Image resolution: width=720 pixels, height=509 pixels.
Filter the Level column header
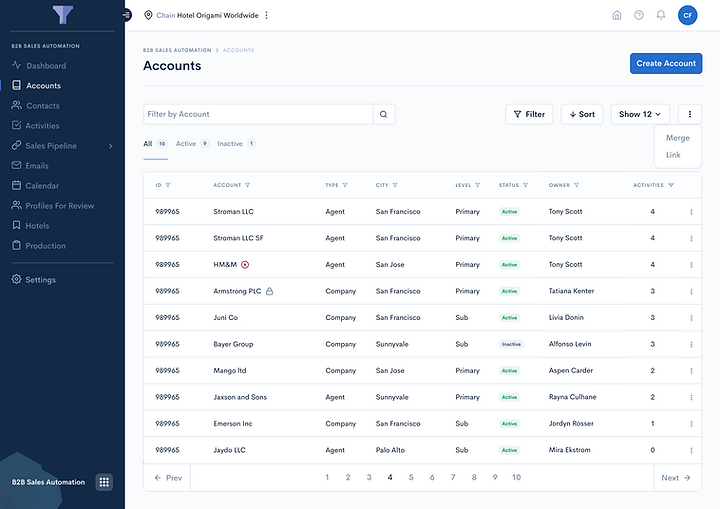coord(478,185)
